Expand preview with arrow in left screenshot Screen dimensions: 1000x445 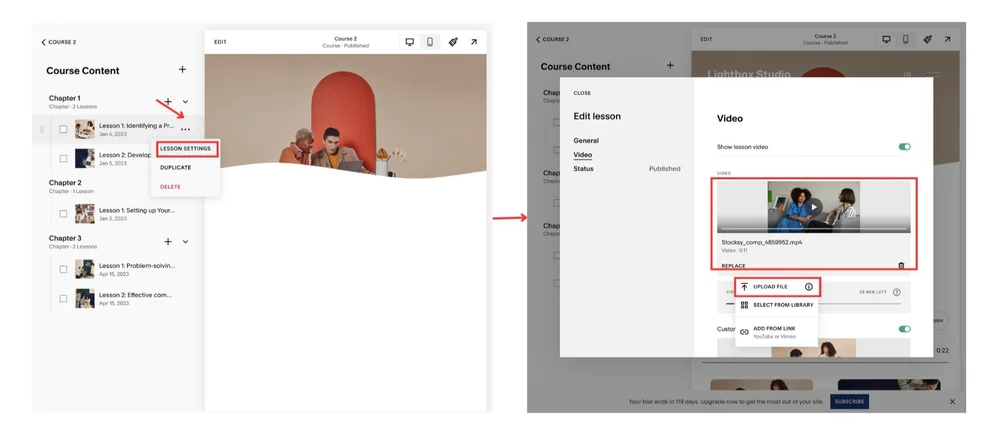[474, 42]
